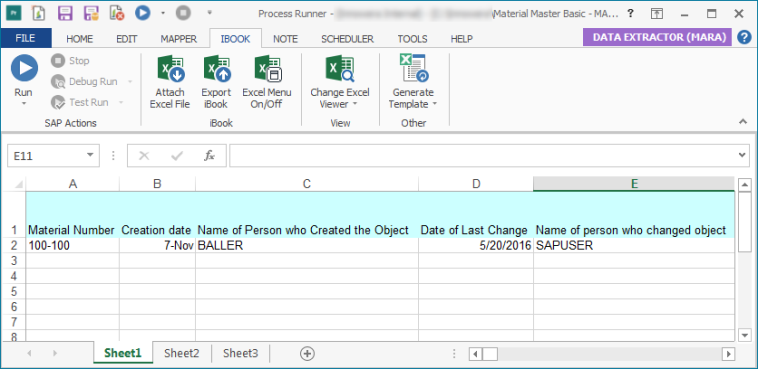
Task: Select column A header
Action: tap(73, 184)
